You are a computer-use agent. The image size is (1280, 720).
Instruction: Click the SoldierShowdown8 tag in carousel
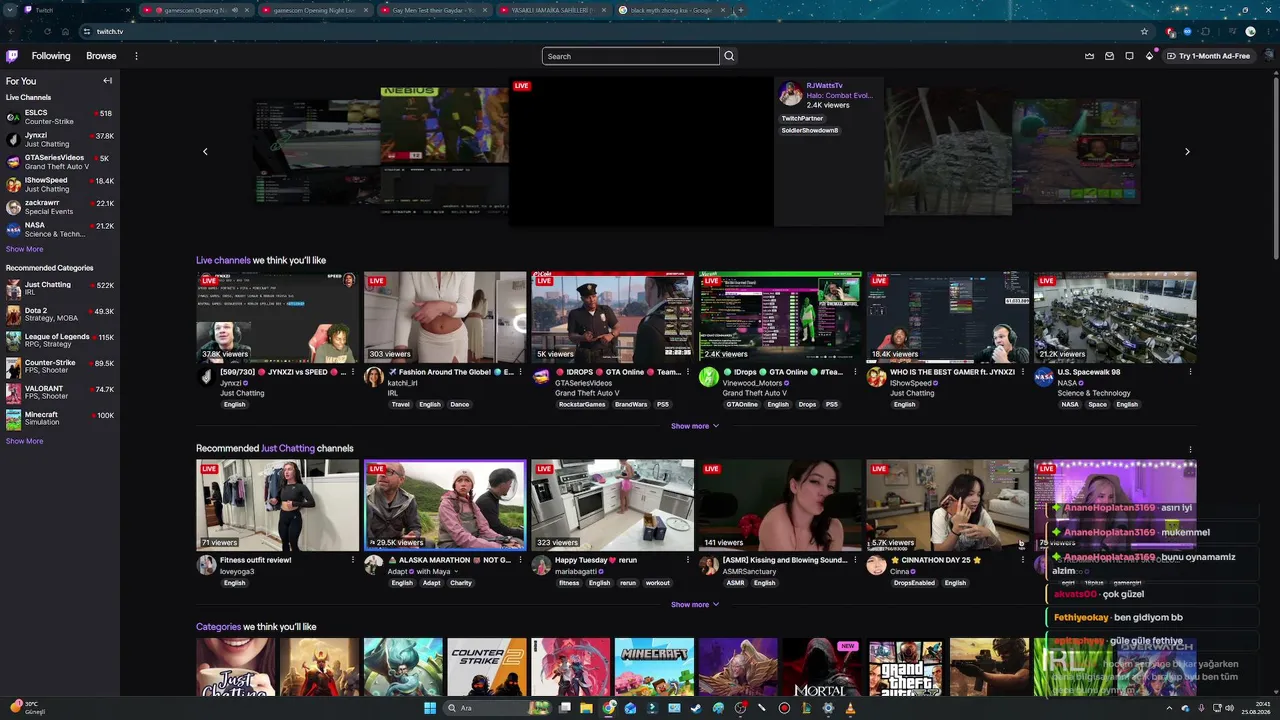(x=810, y=130)
